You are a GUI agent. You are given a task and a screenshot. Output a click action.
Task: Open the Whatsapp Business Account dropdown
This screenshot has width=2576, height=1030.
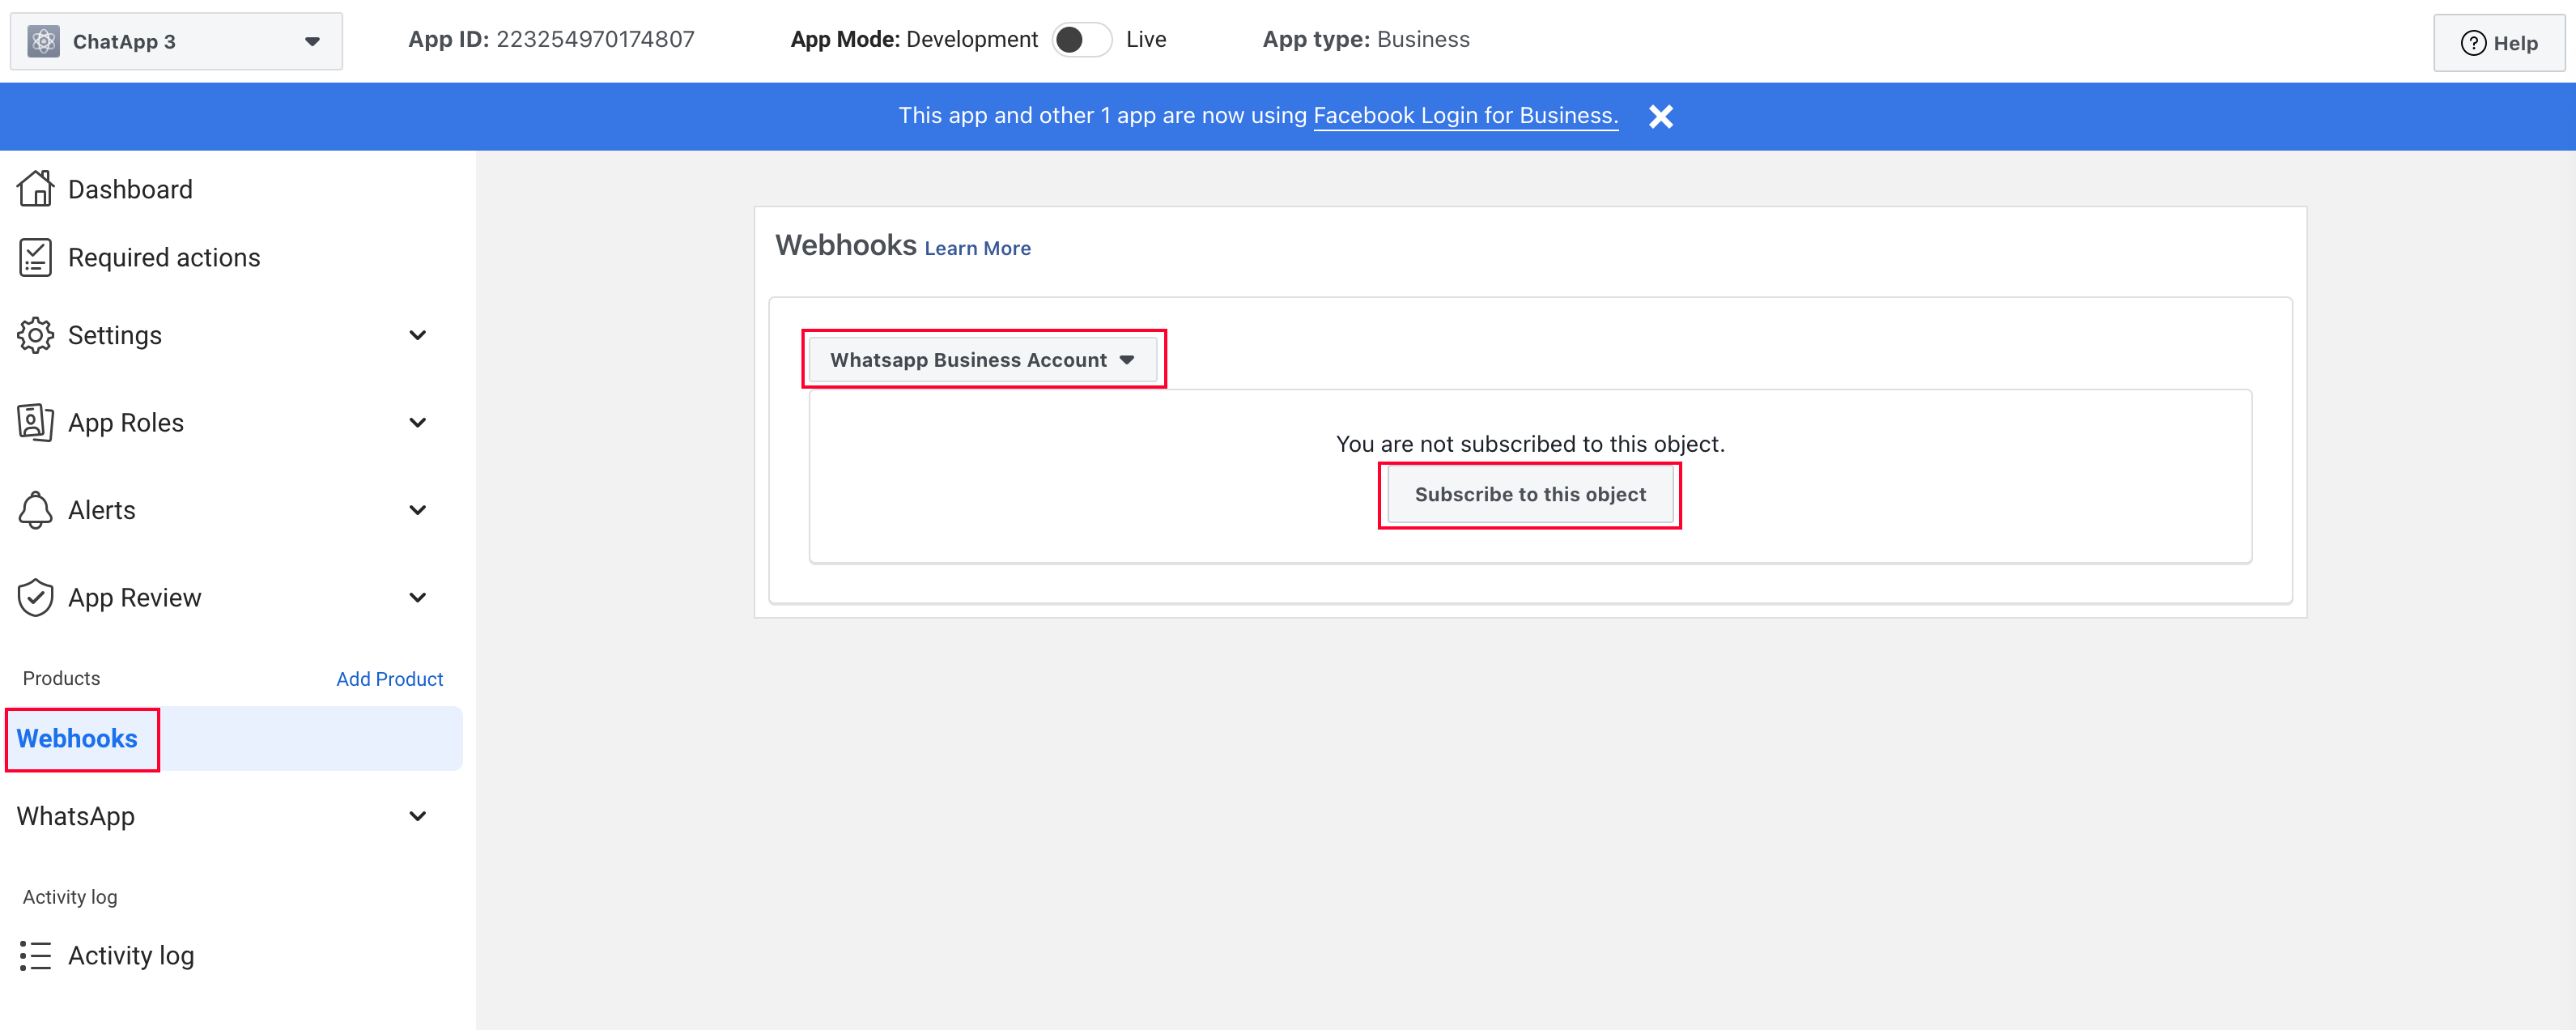[982, 359]
